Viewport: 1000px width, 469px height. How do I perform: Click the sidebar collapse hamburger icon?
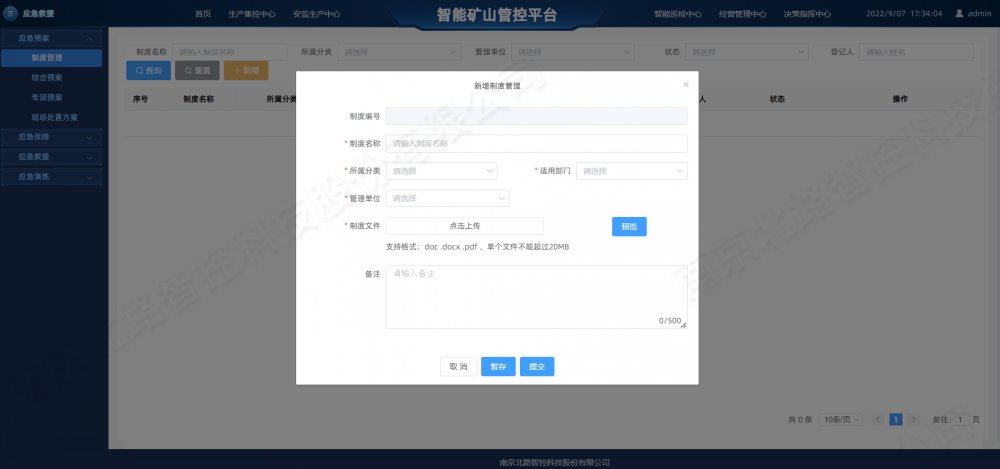(x=12, y=14)
